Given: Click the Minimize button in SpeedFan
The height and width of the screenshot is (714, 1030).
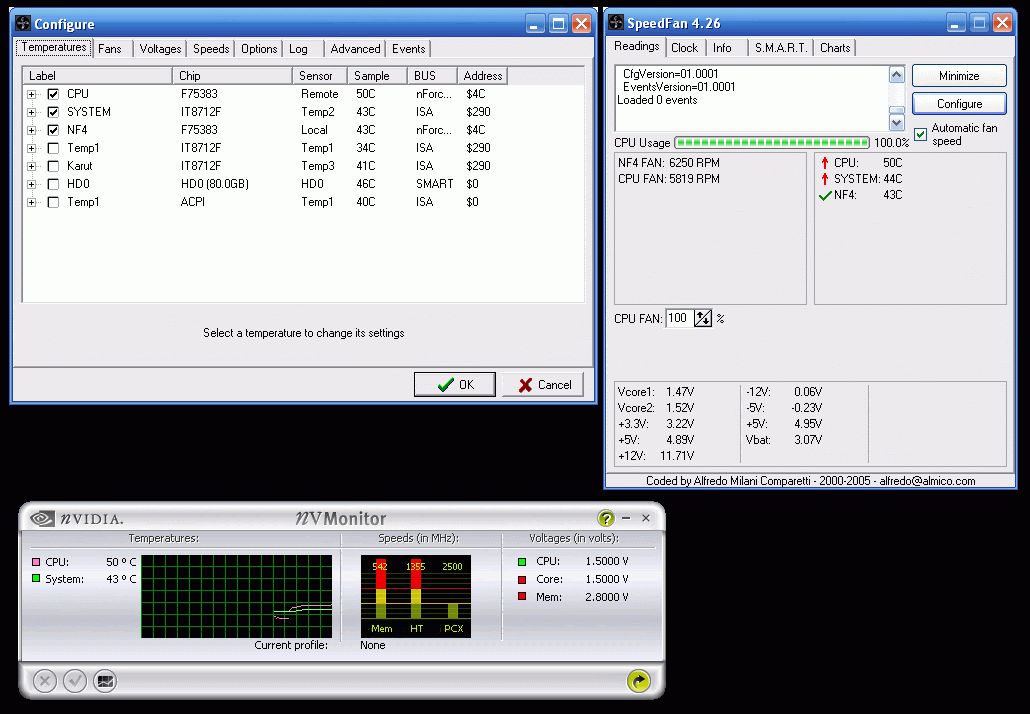Looking at the screenshot, I should tap(959, 76).
